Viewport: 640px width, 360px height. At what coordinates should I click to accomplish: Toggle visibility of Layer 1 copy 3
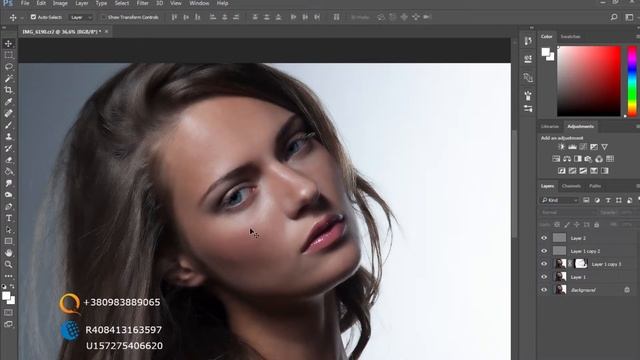[x=544, y=264]
